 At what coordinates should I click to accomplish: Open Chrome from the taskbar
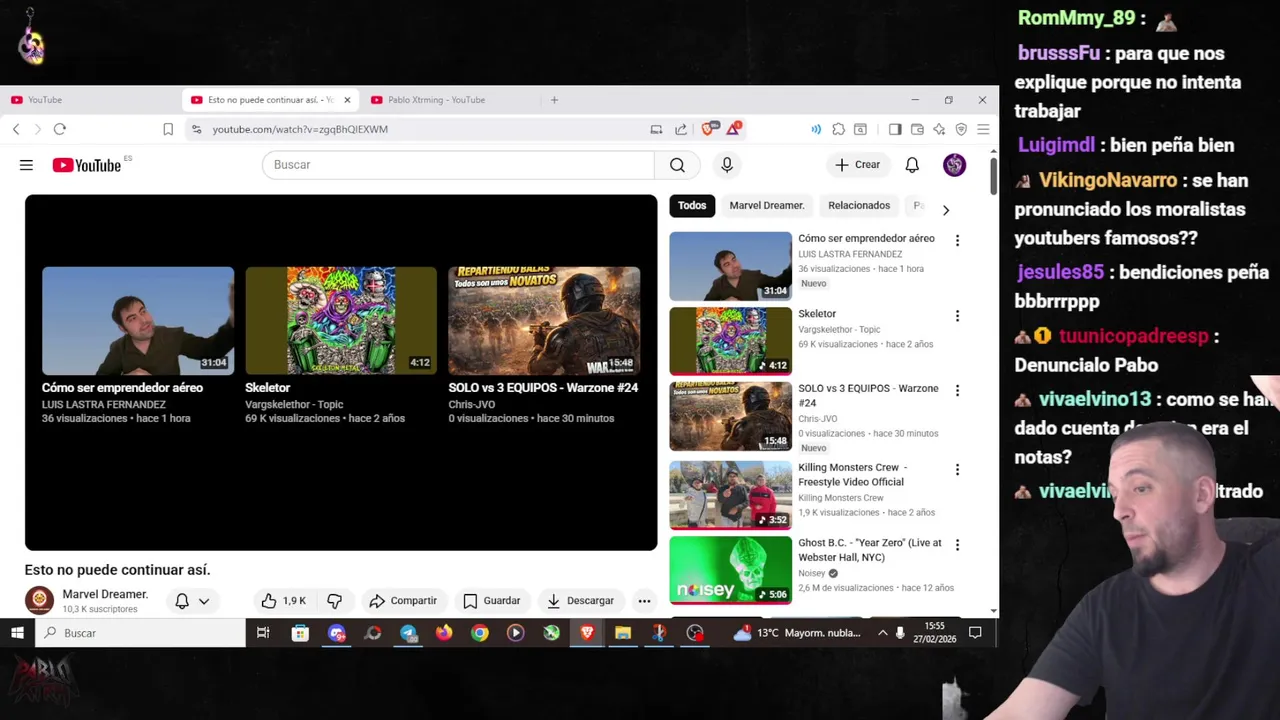tap(480, 633)
